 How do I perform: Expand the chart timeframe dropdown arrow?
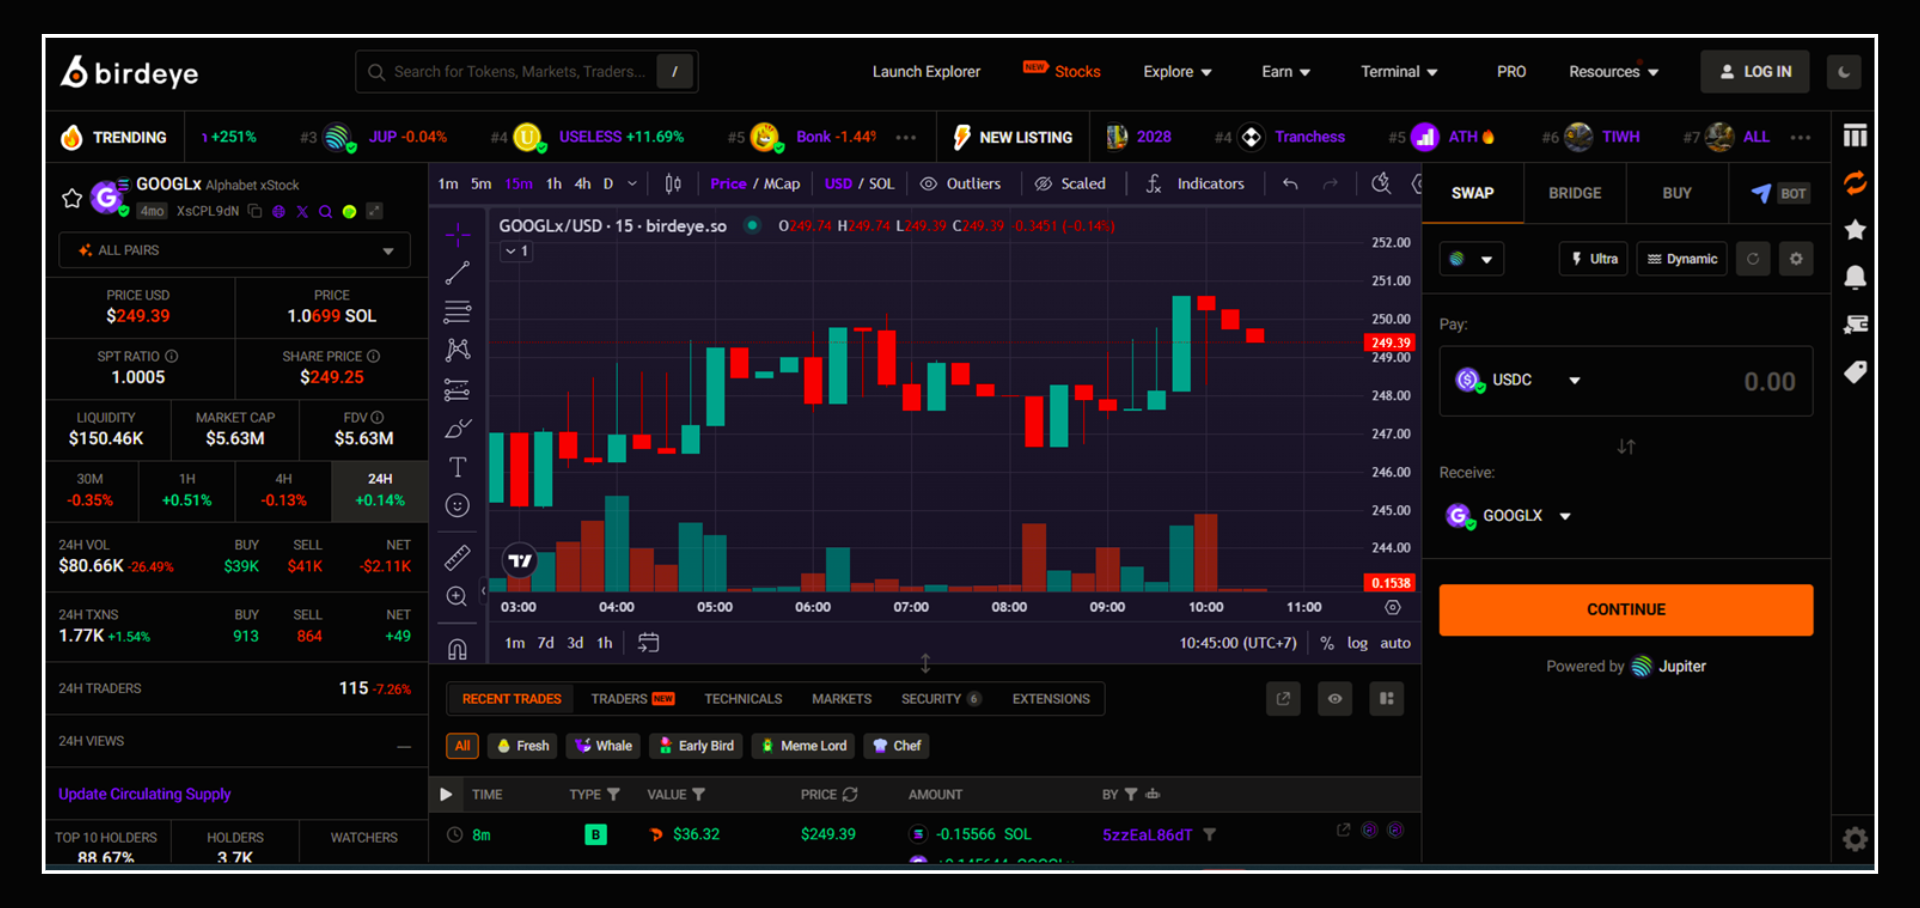pos(632,184)
